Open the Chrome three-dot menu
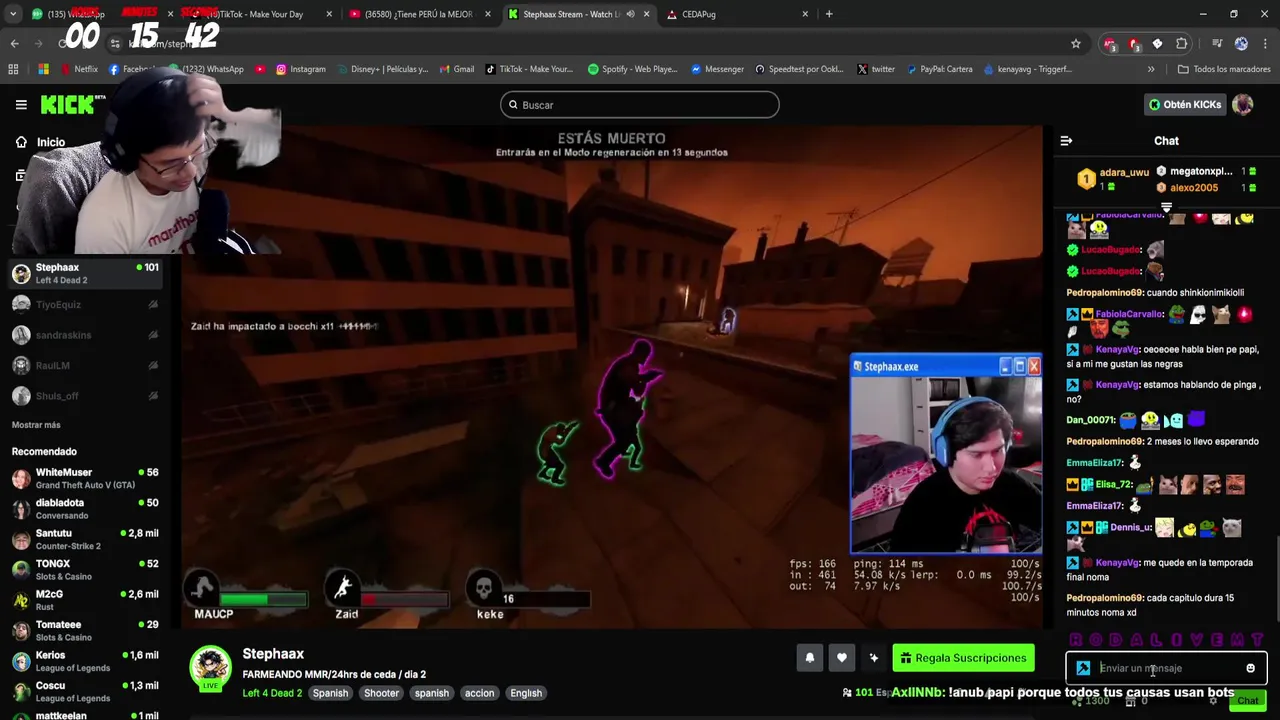The image size is (1280, 720). click(1265, 44)
